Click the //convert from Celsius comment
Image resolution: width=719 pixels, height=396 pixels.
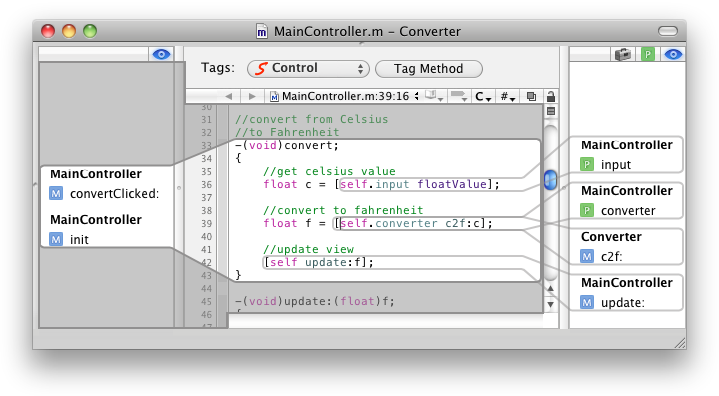click(311, 120)
